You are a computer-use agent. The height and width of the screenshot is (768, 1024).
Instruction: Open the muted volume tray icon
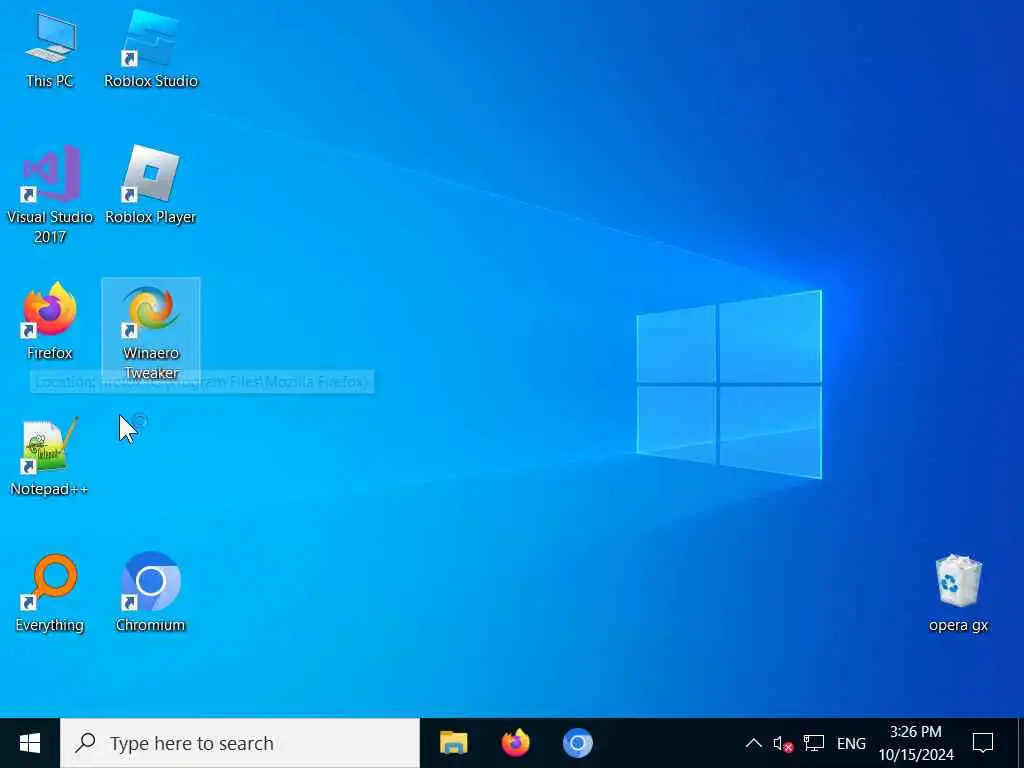click(783, 744)
